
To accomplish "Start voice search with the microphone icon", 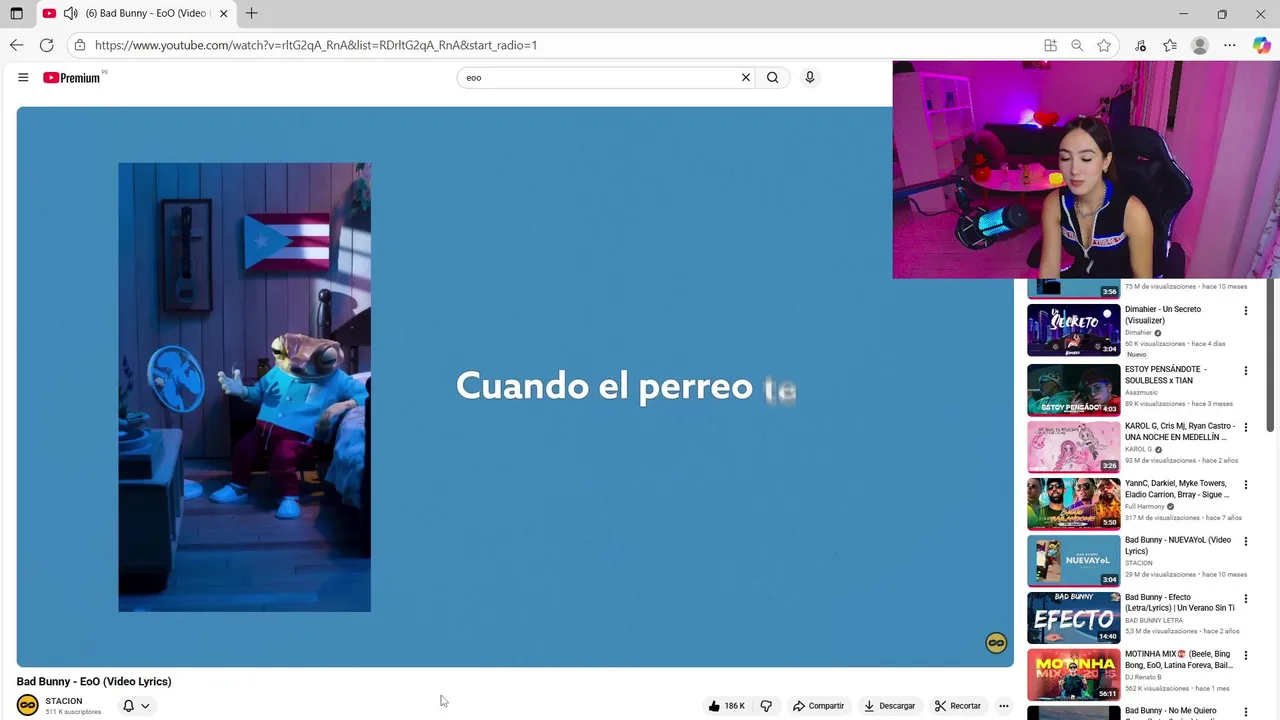I will tap(810, 77).
